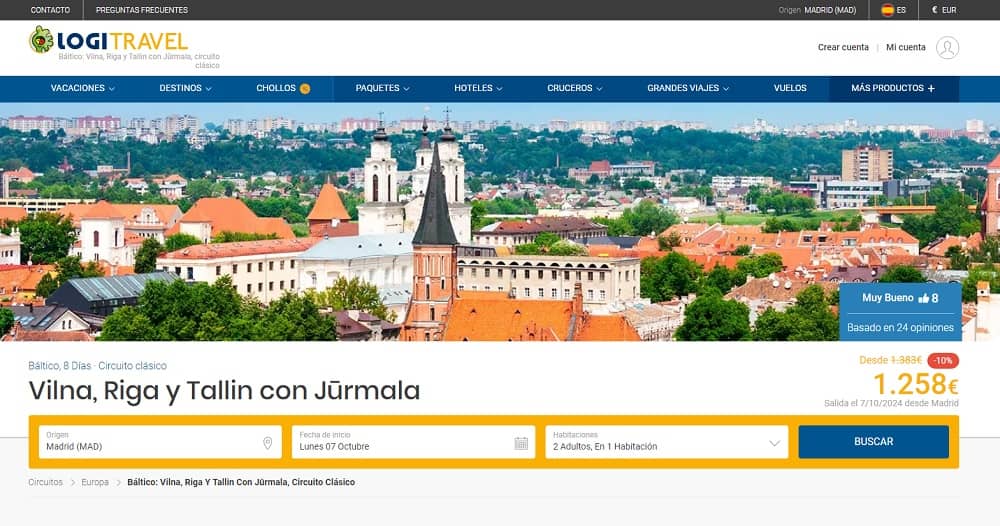Screen dimensions: 1000x526
Task: Expand the Hoteles menu chevron
Action: tap(499, 89)
